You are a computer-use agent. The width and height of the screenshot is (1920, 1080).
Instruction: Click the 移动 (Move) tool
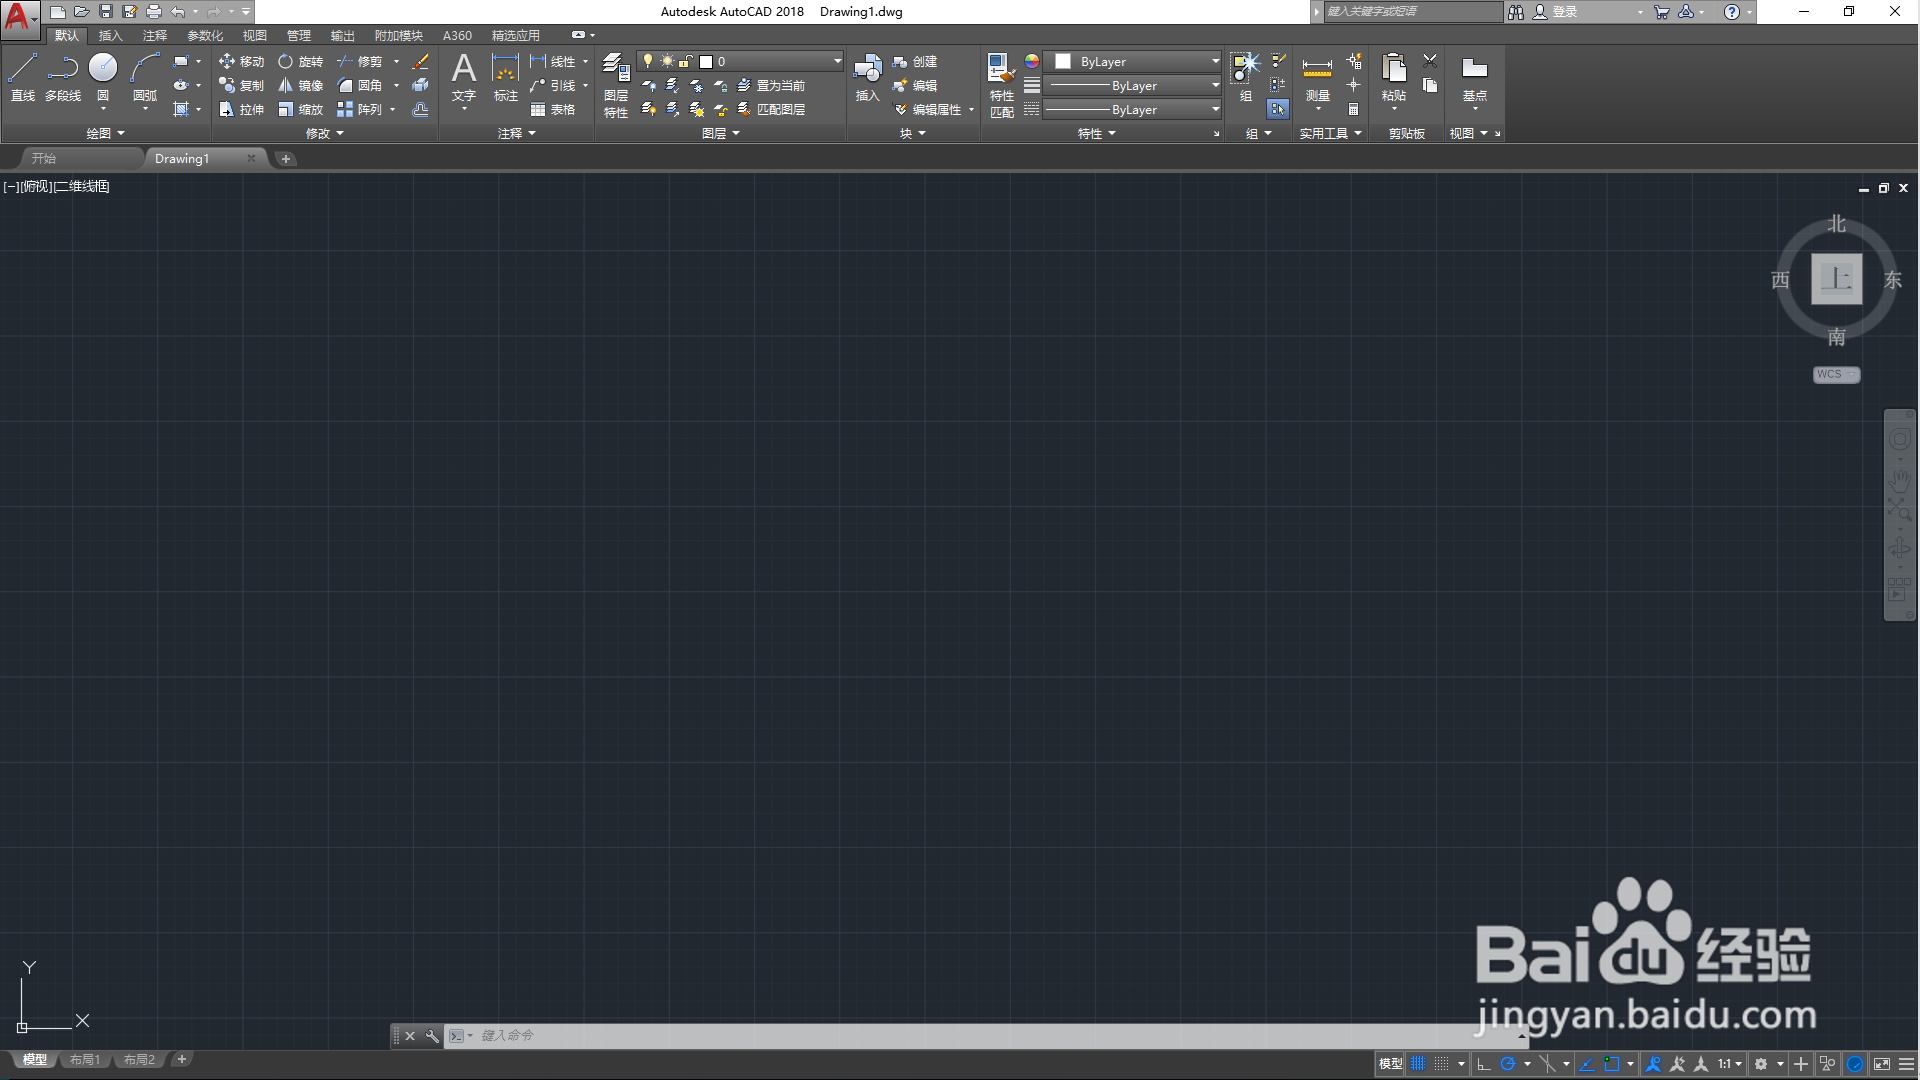coord(241,61)
